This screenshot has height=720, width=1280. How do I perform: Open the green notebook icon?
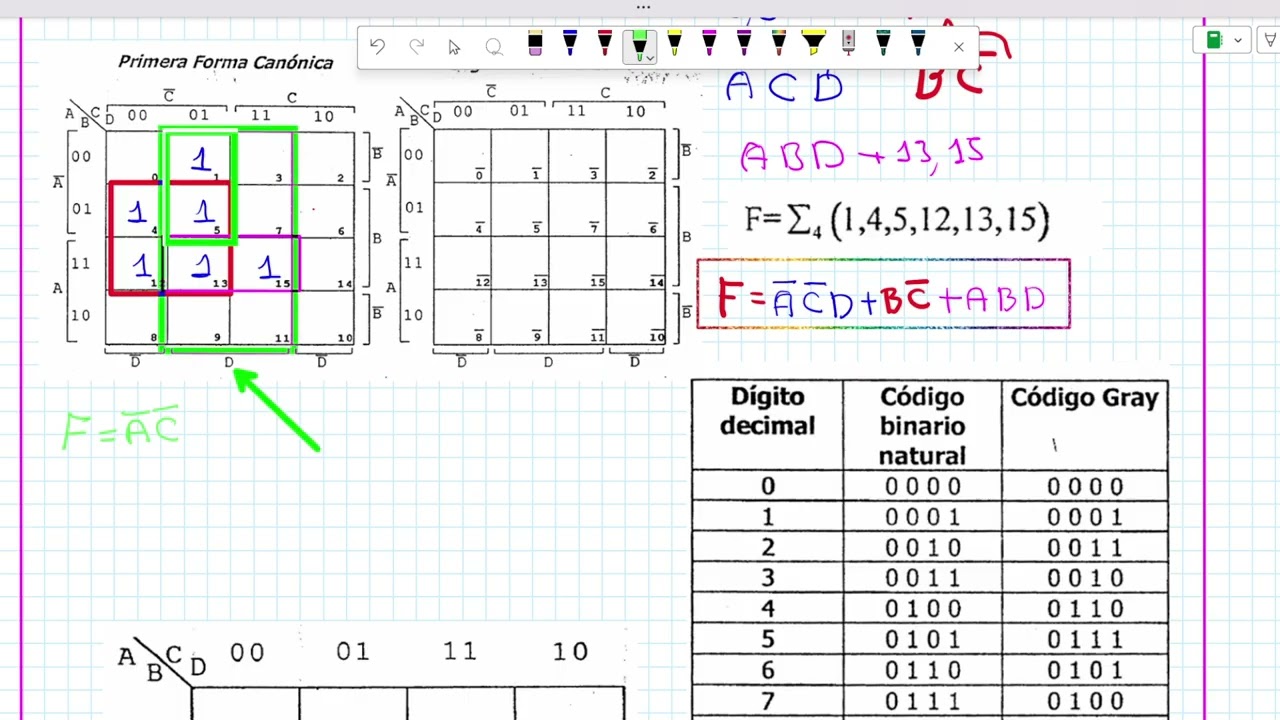(1214, 40)
